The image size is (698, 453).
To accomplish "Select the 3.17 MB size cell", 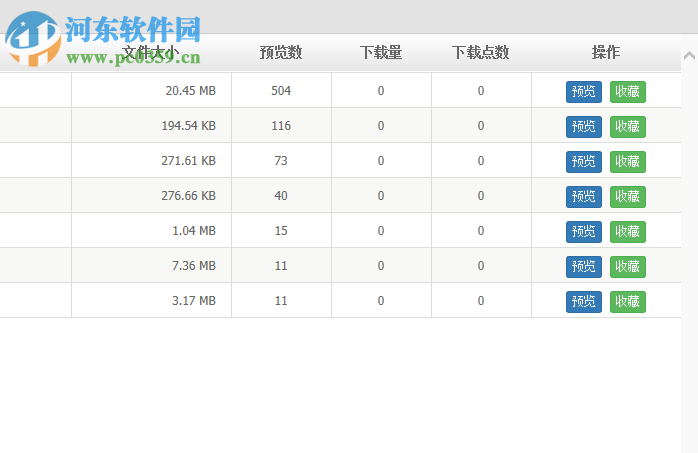I will point(151,300).
